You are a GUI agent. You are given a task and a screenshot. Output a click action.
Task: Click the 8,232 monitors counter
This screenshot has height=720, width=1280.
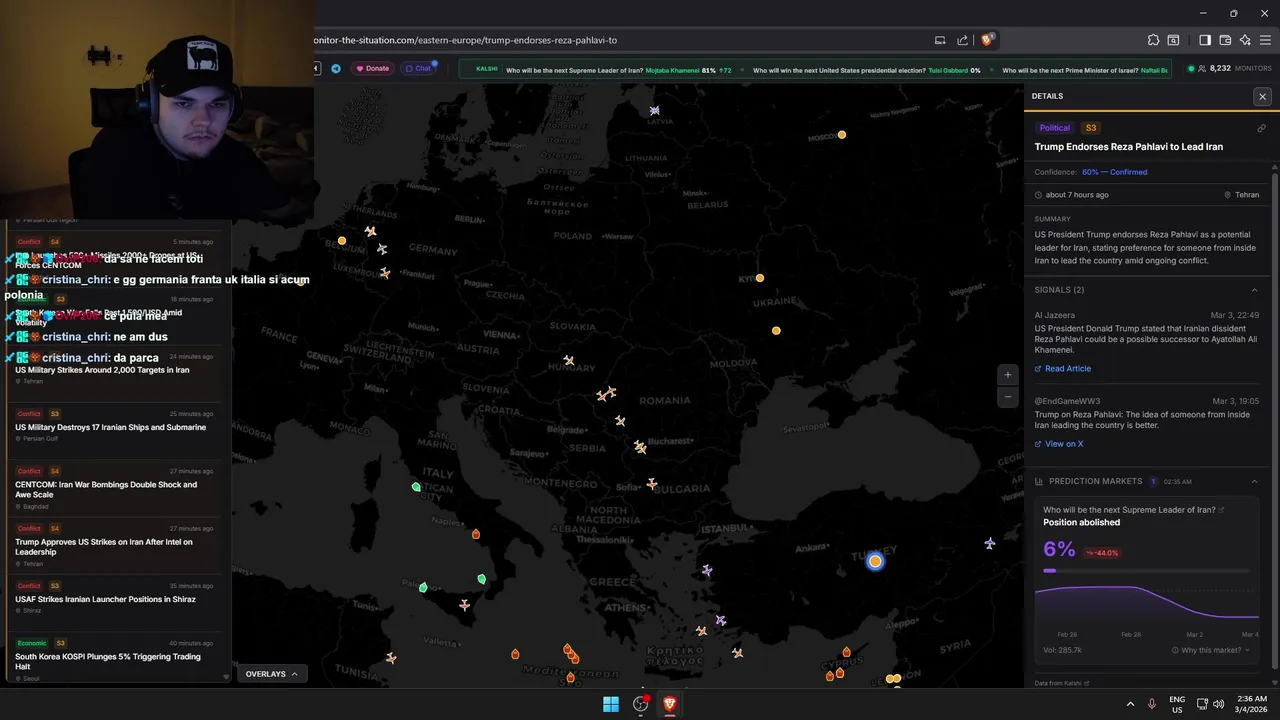[x=1229, y=69]
